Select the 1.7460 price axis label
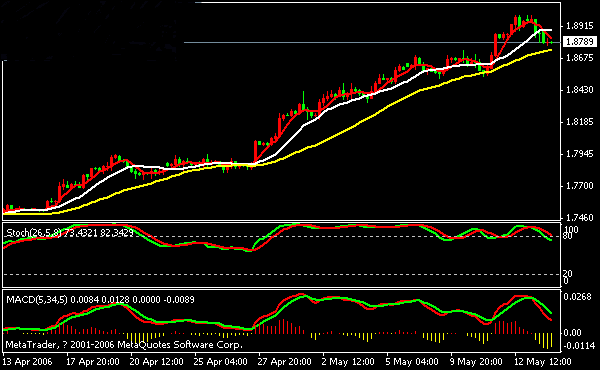600x370 pixels. 579,218
